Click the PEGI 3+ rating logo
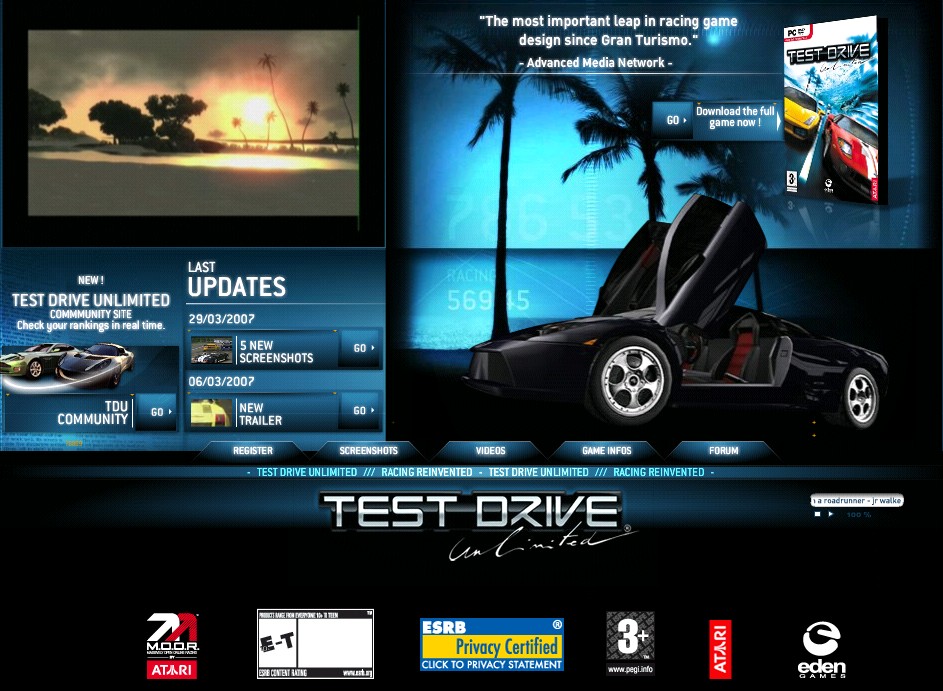The height and width of the screenshot is (691, 943). pos(630,643)
